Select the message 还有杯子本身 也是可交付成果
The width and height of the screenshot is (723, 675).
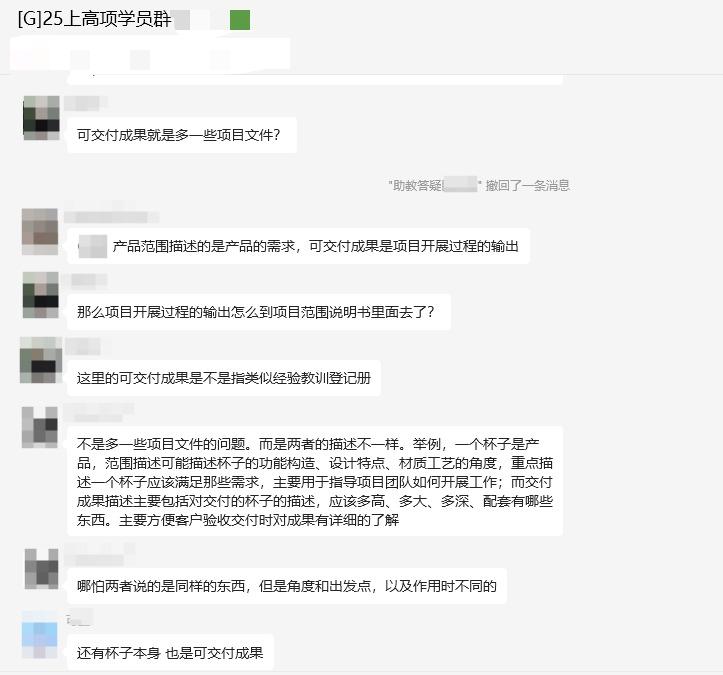170,653
